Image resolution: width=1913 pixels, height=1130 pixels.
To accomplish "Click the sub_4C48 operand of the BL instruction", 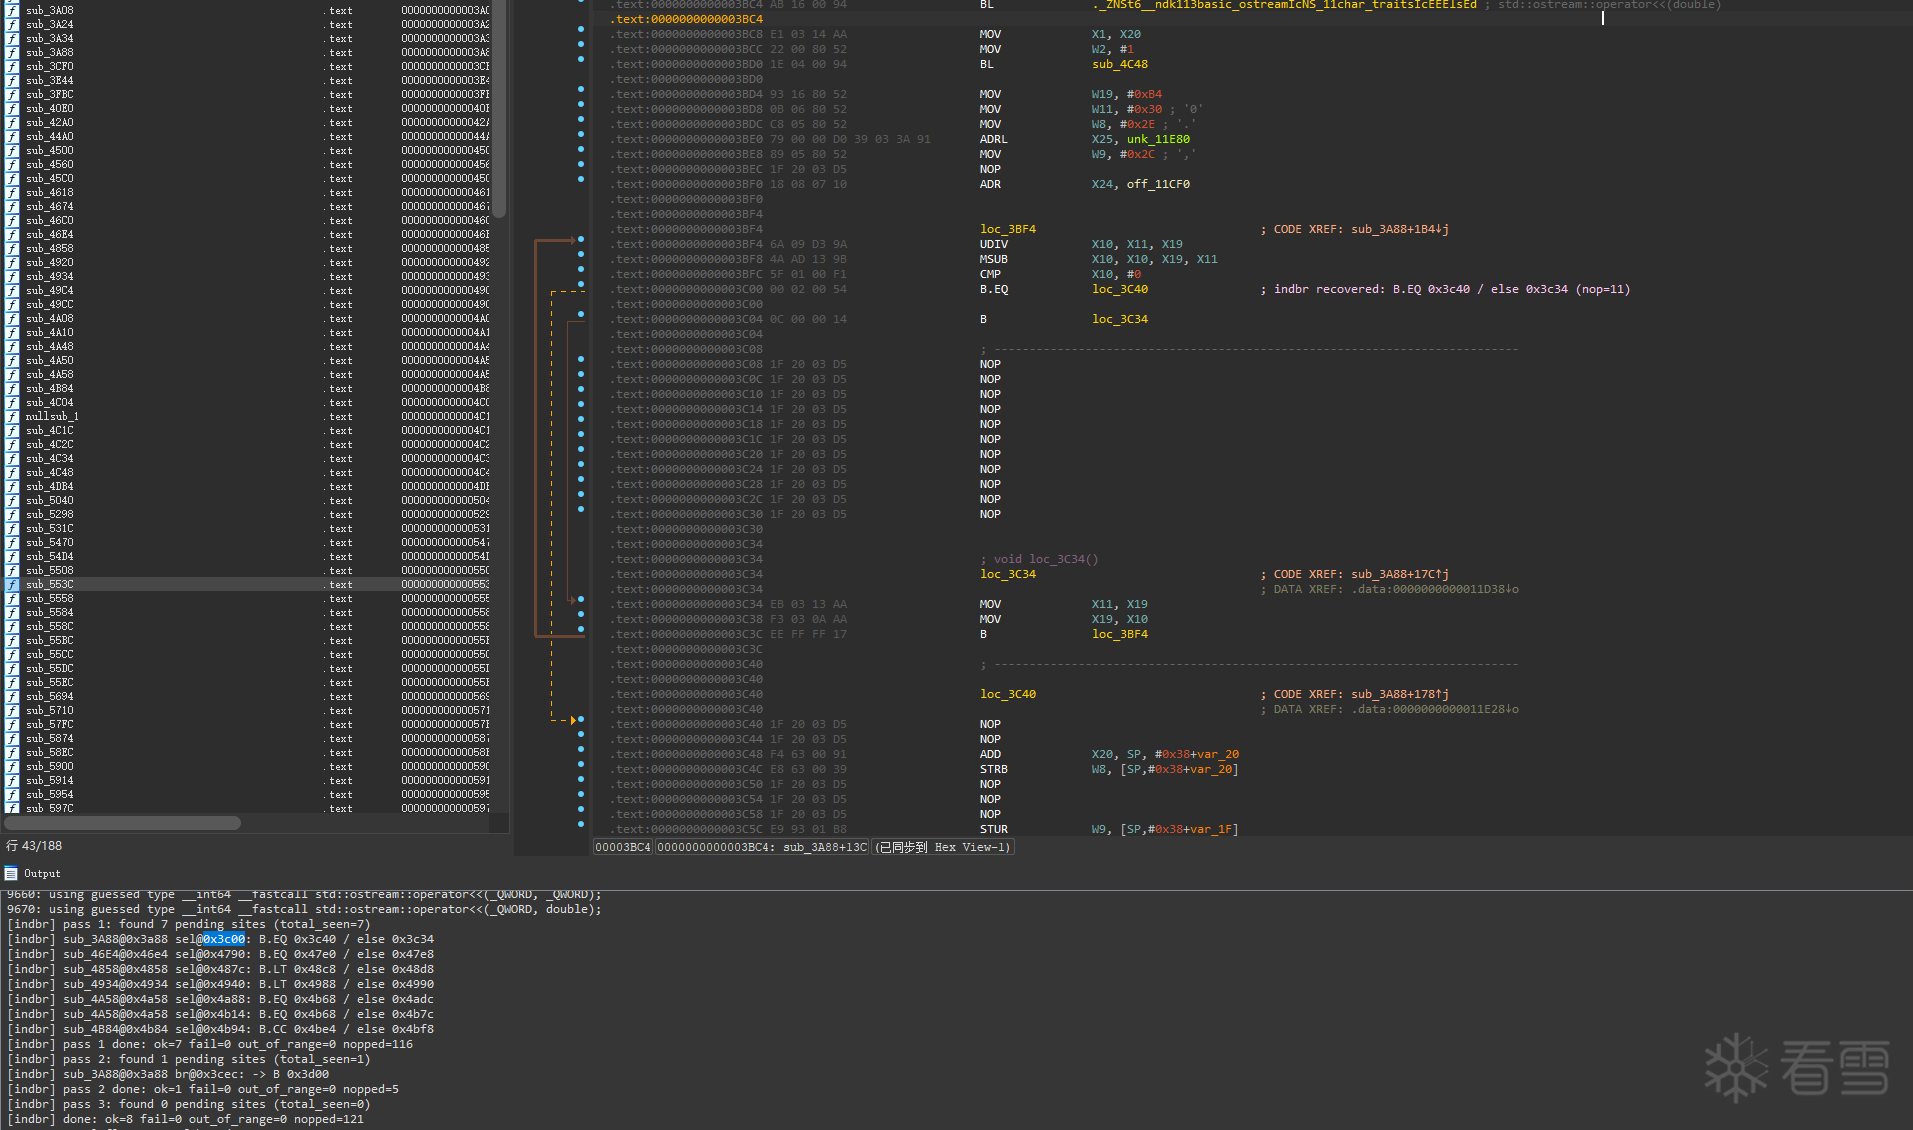I will pos(1120,64).
